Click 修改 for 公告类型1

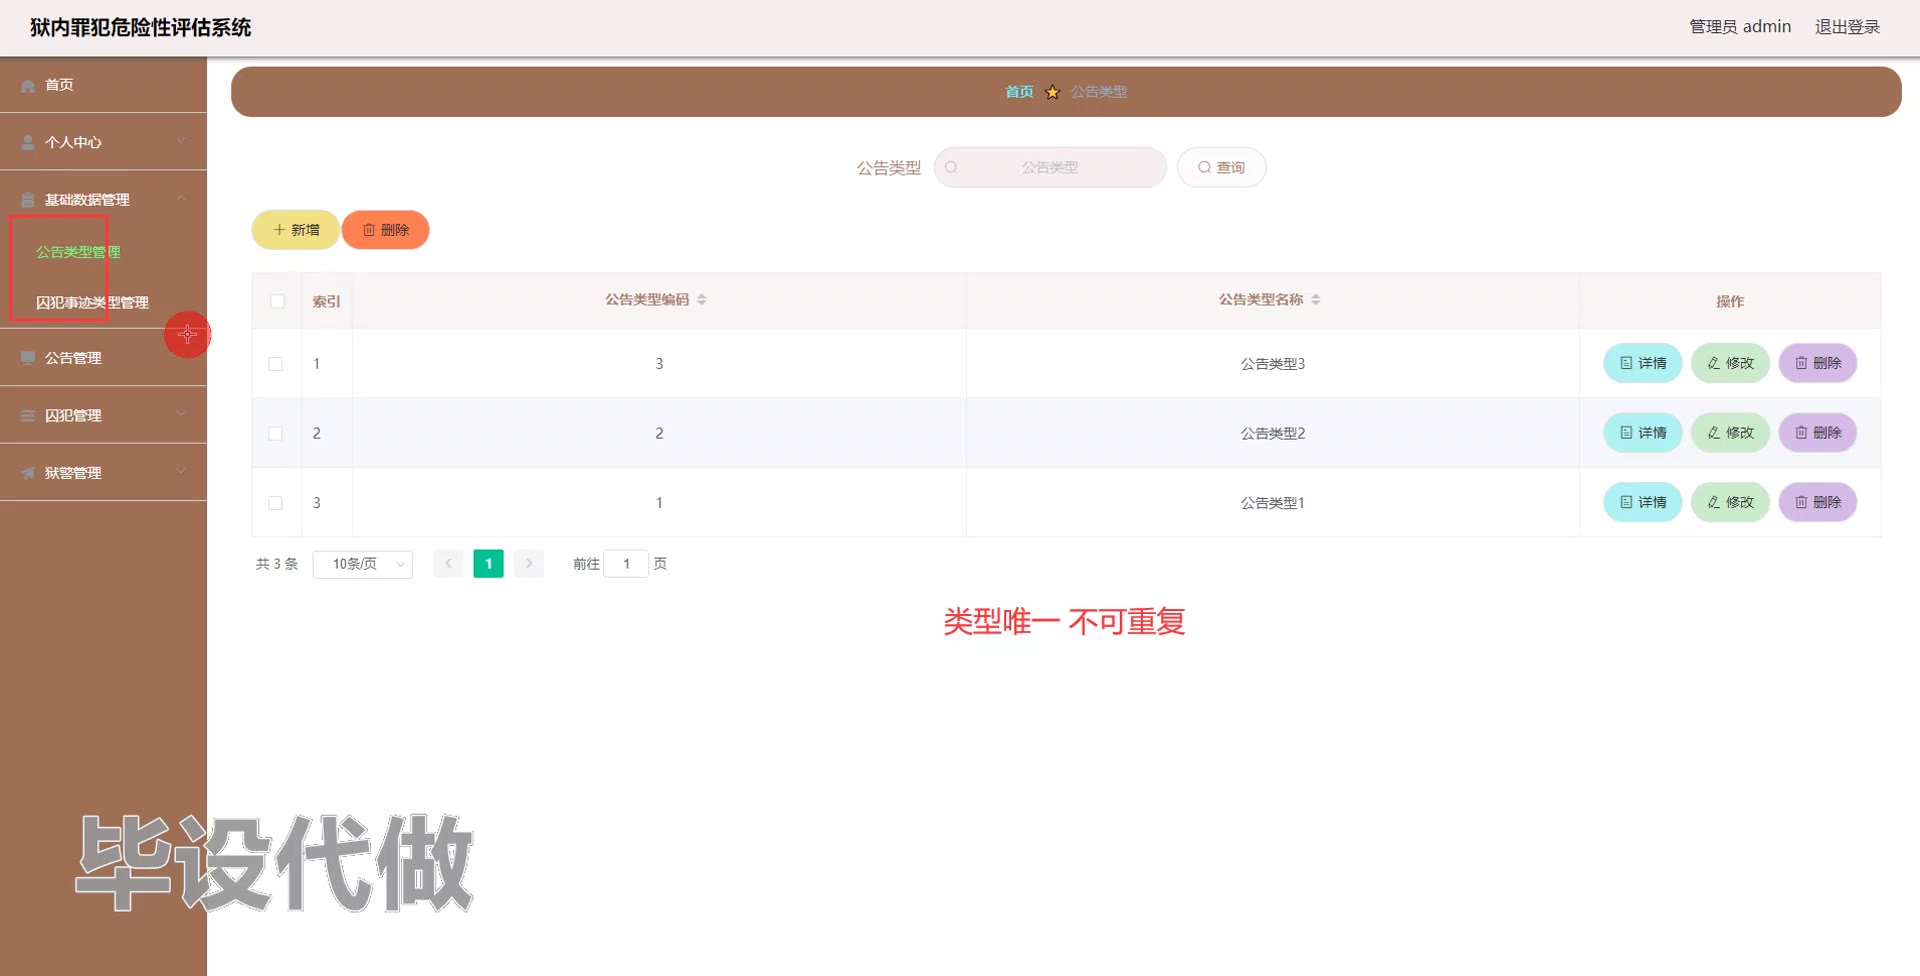1731,502
